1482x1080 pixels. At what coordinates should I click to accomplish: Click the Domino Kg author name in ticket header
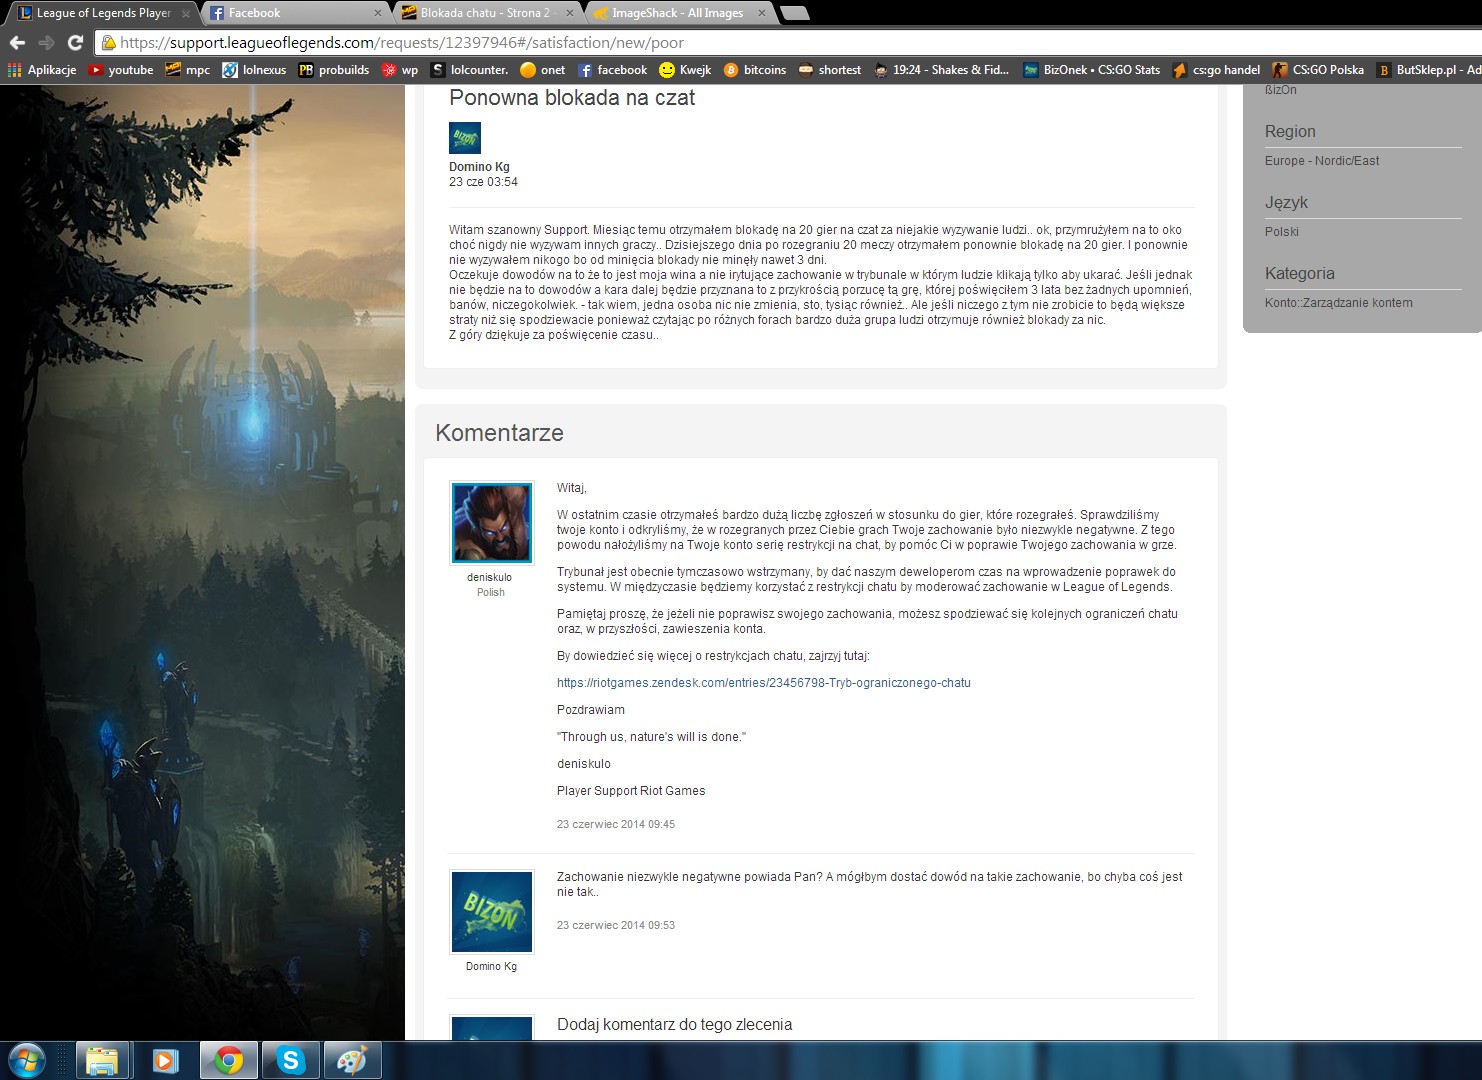[x=479, y=167]
